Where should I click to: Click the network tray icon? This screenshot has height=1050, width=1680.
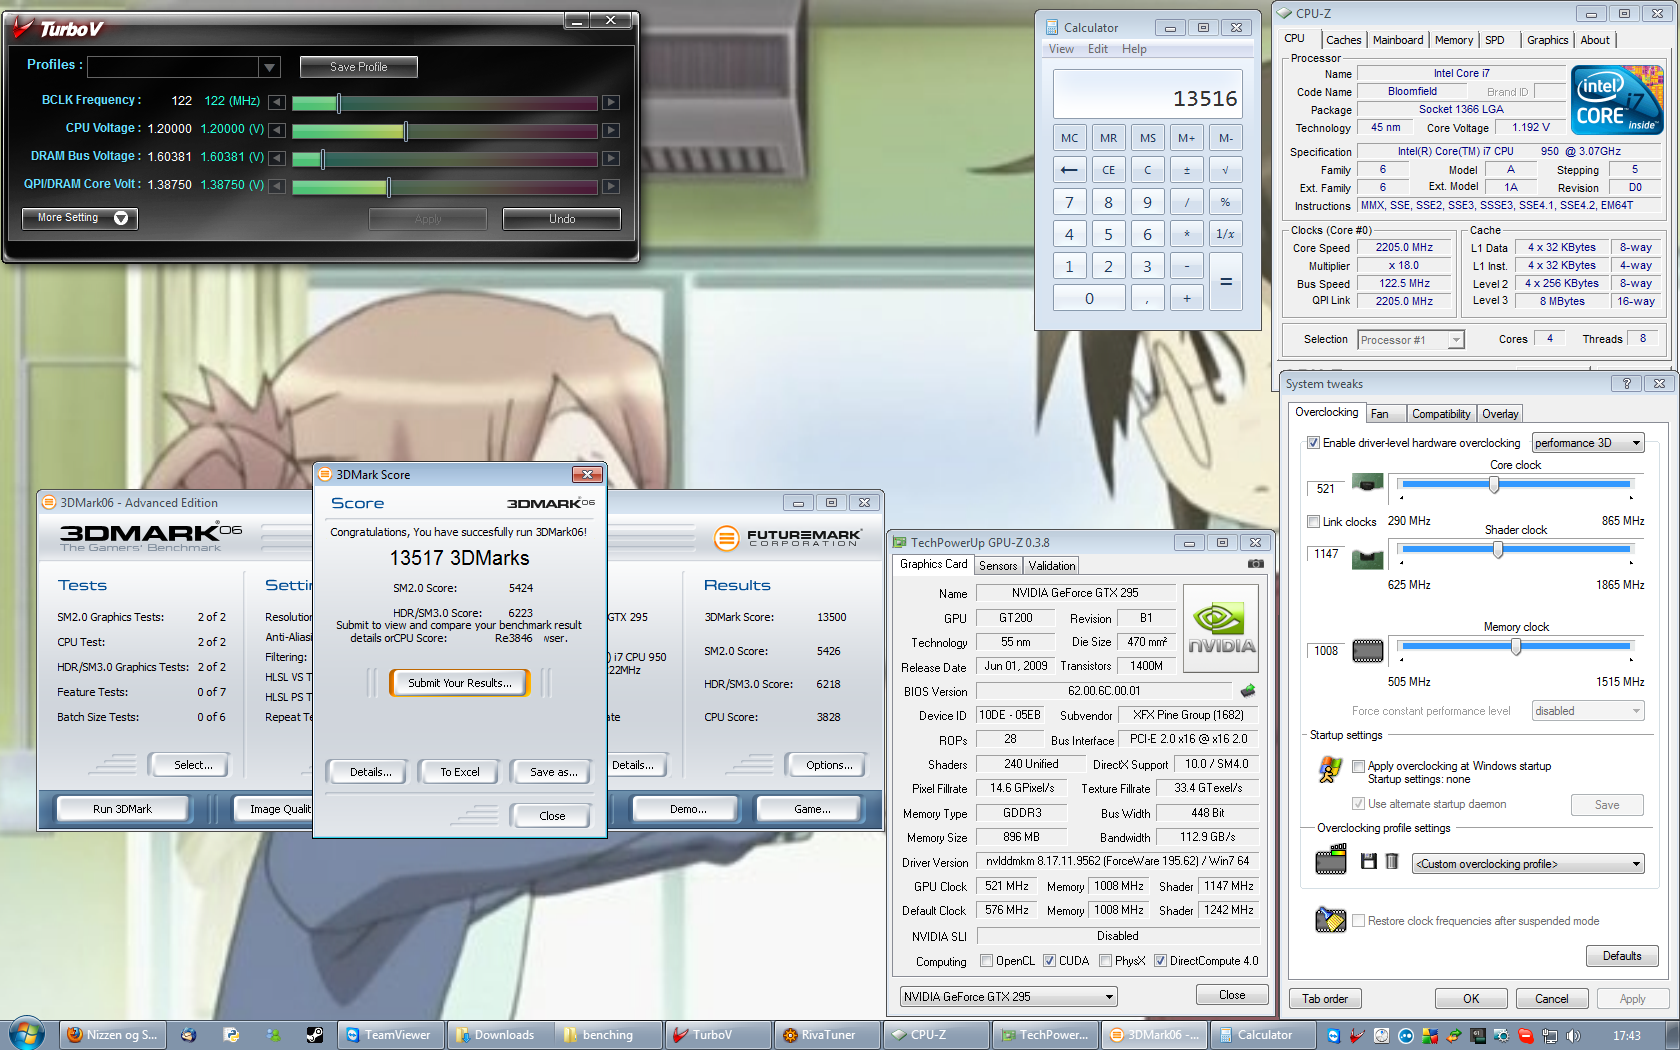coord(1550,1036)
